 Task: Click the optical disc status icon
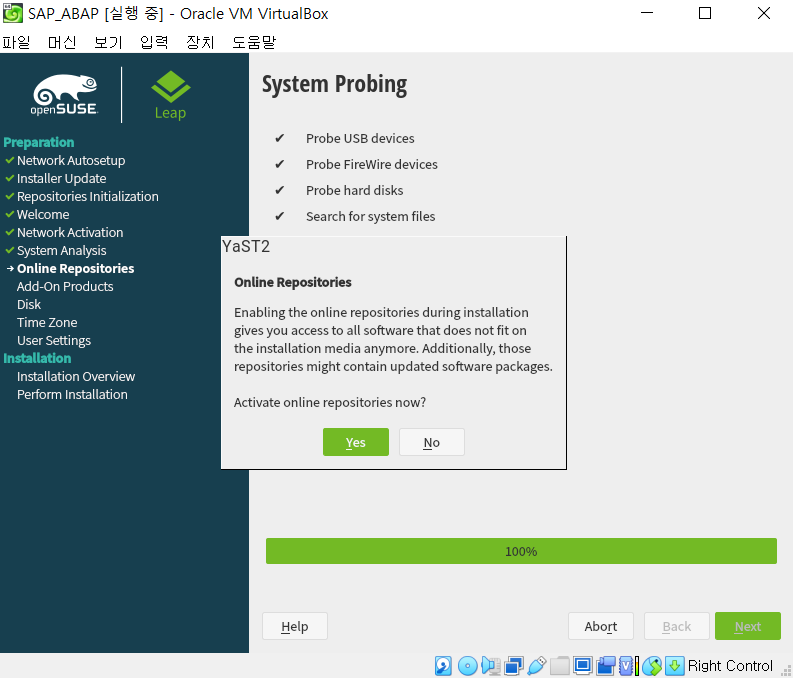[x=467, y=666]
